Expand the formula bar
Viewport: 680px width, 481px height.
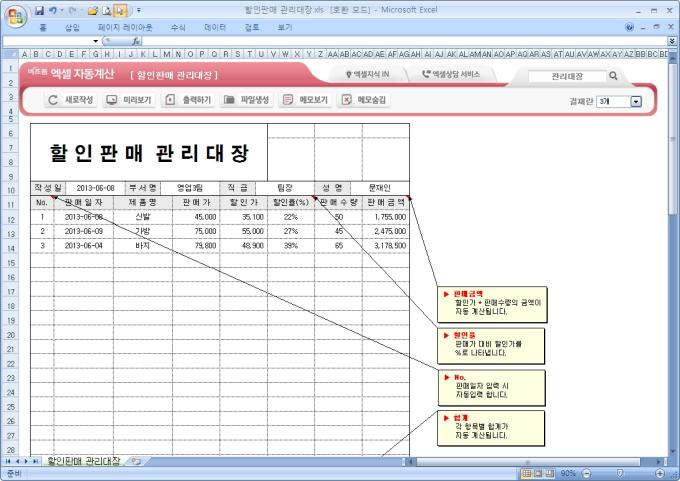pos(672,41)
